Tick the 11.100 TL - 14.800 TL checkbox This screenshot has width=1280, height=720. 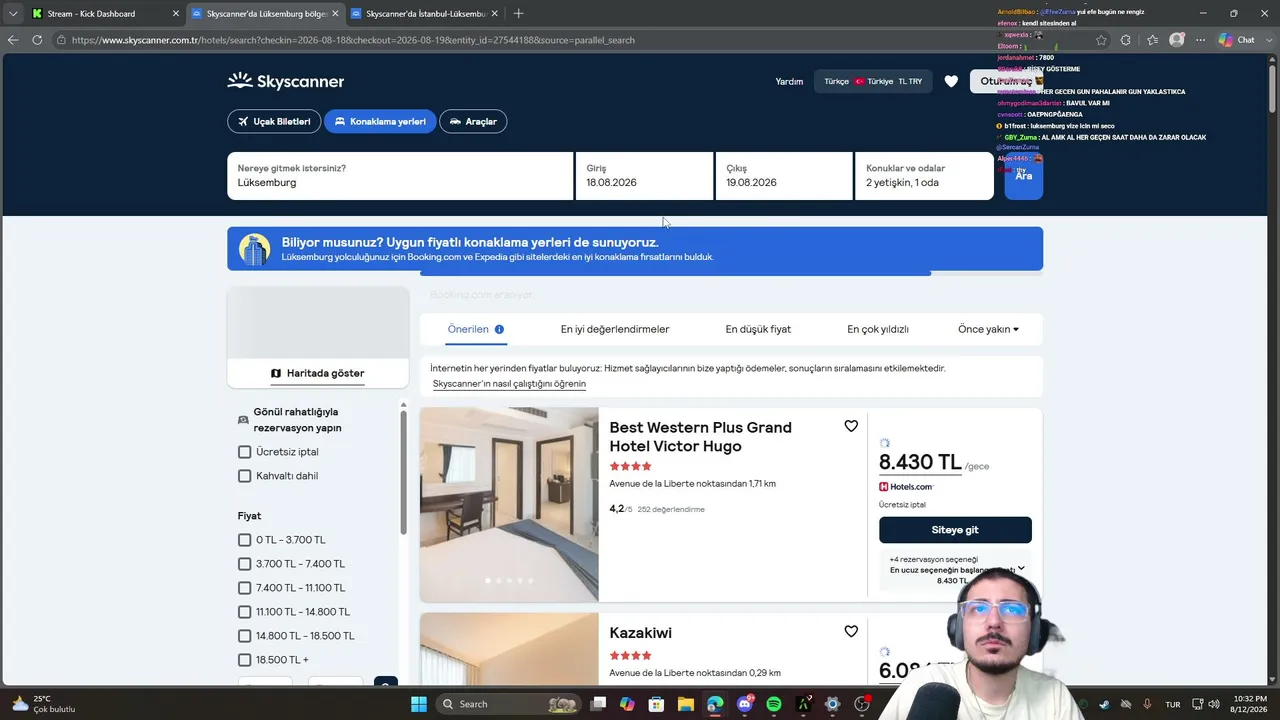pyautogui.click(x=244, y=612)
